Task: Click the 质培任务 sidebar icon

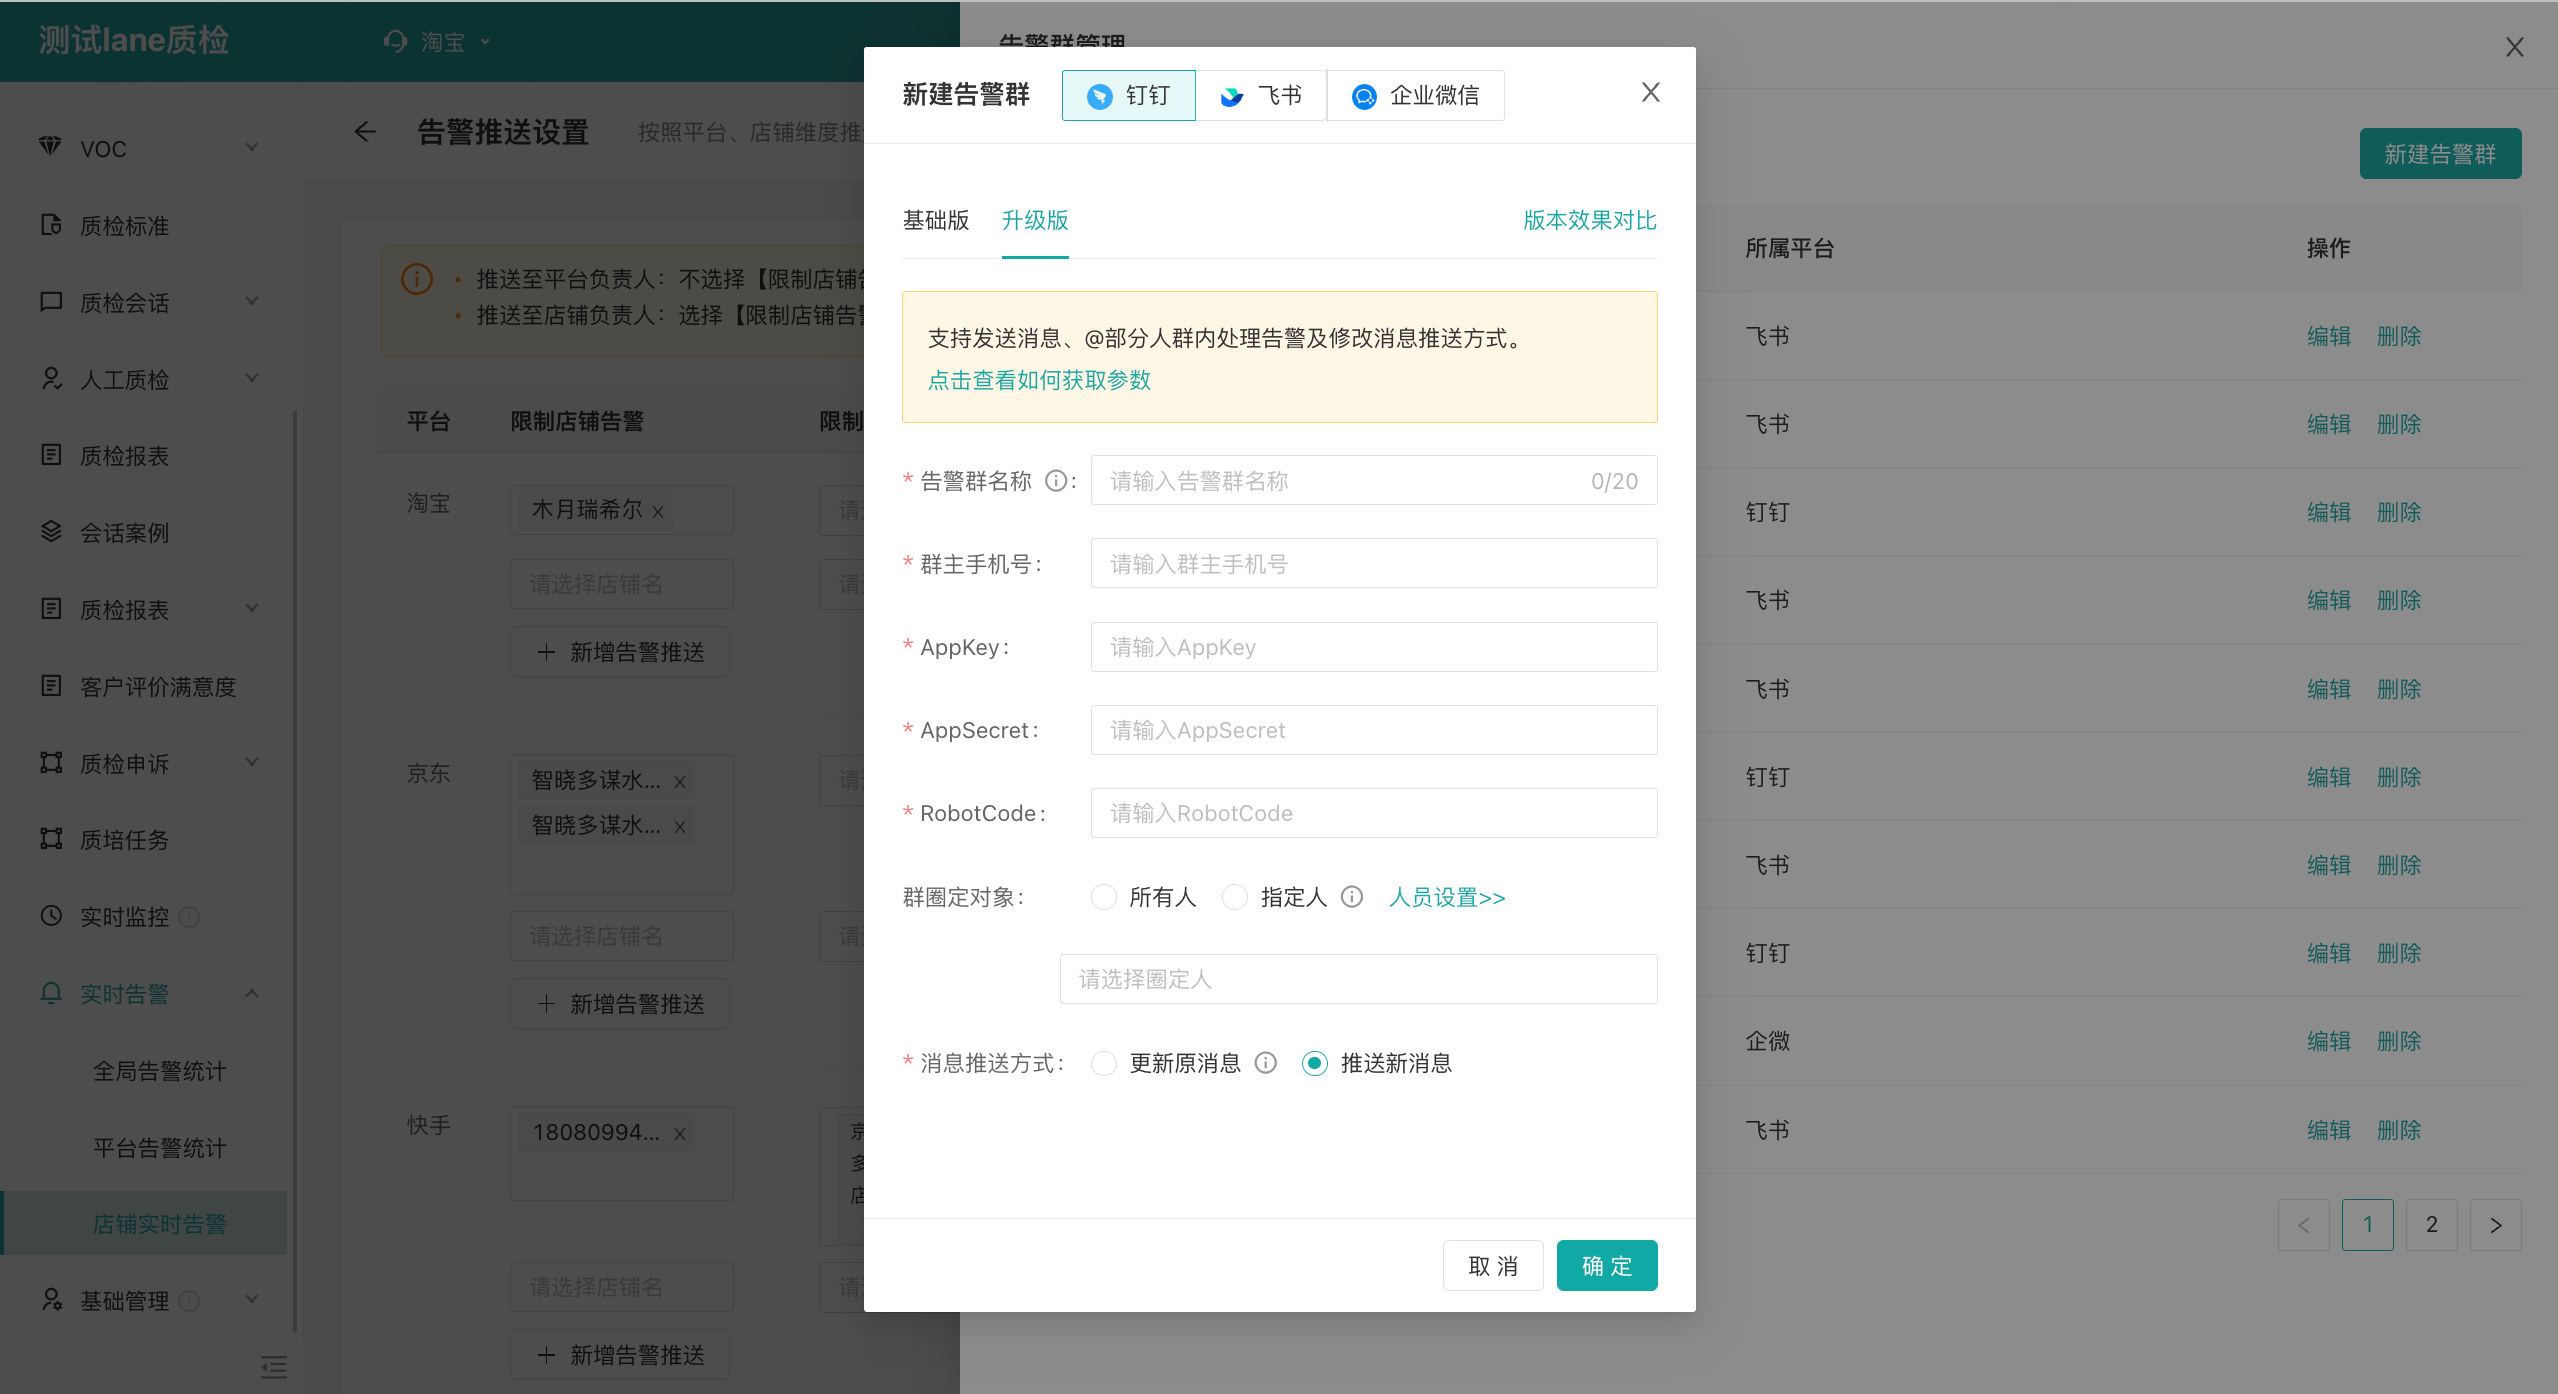Action: 51,839
